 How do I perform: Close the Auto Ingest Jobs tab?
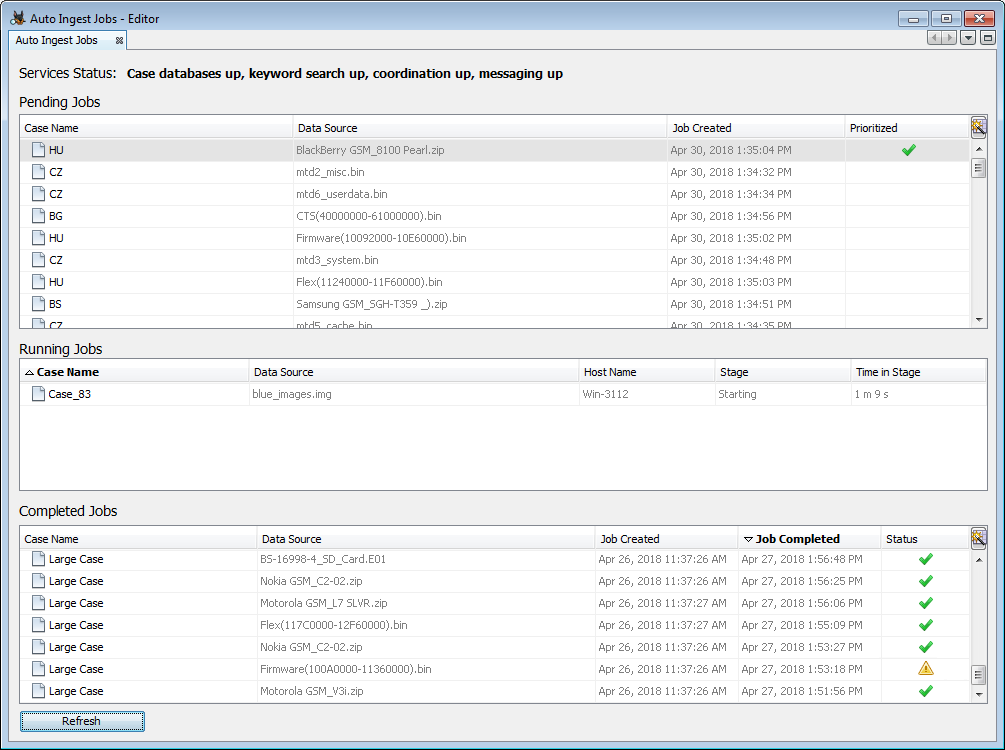coord(120,40)
